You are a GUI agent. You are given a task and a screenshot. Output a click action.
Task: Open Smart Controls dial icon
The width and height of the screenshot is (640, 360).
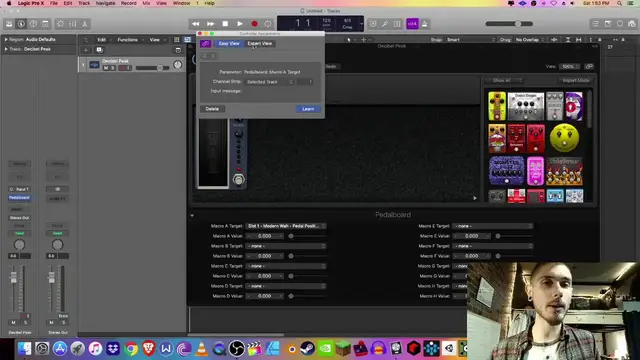pos(60,24)
